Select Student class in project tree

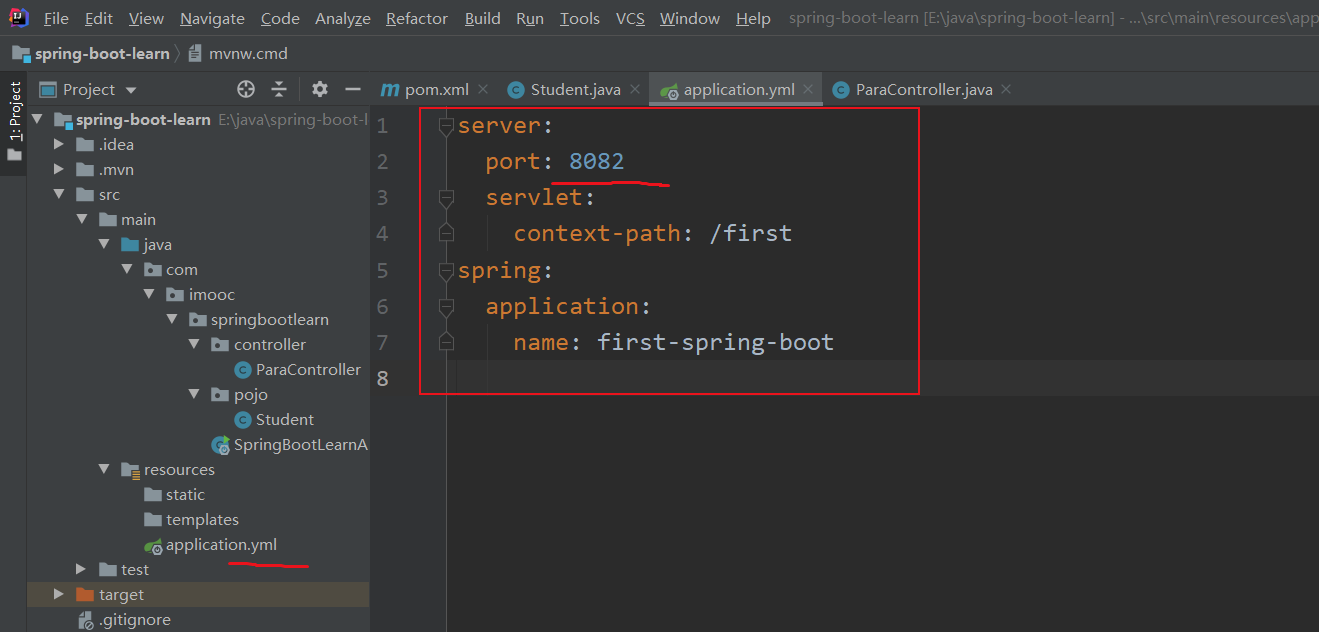coord(275,419)
